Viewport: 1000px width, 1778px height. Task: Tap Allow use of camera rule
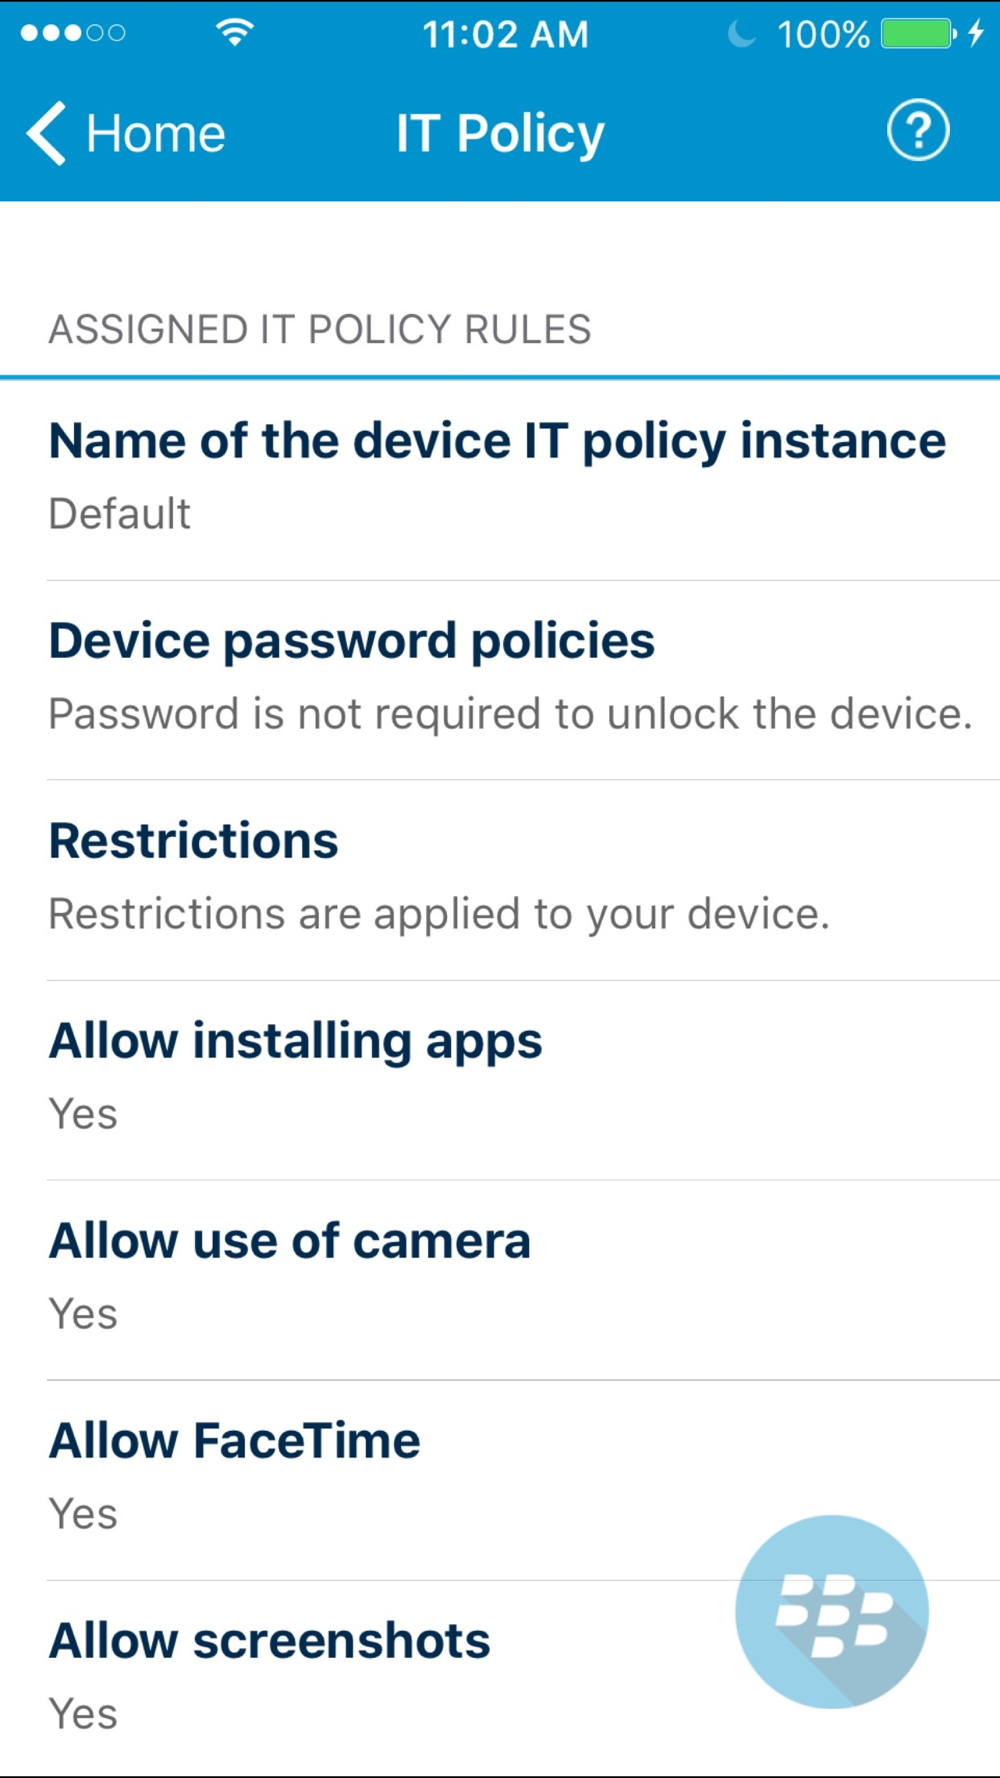click(289, 1278)
